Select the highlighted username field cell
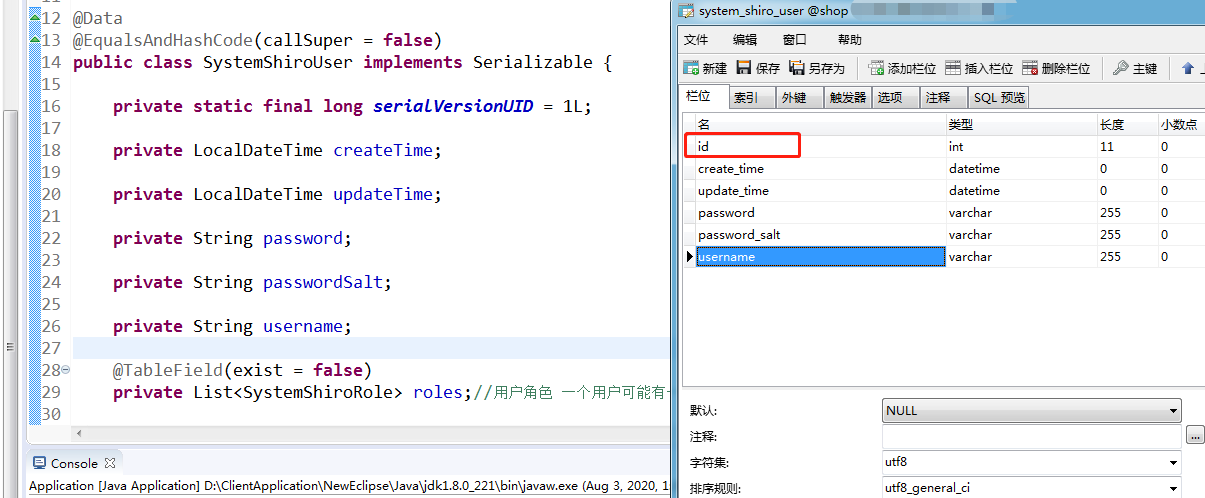This screenshot has width=1205, height=498. point(820,257)
